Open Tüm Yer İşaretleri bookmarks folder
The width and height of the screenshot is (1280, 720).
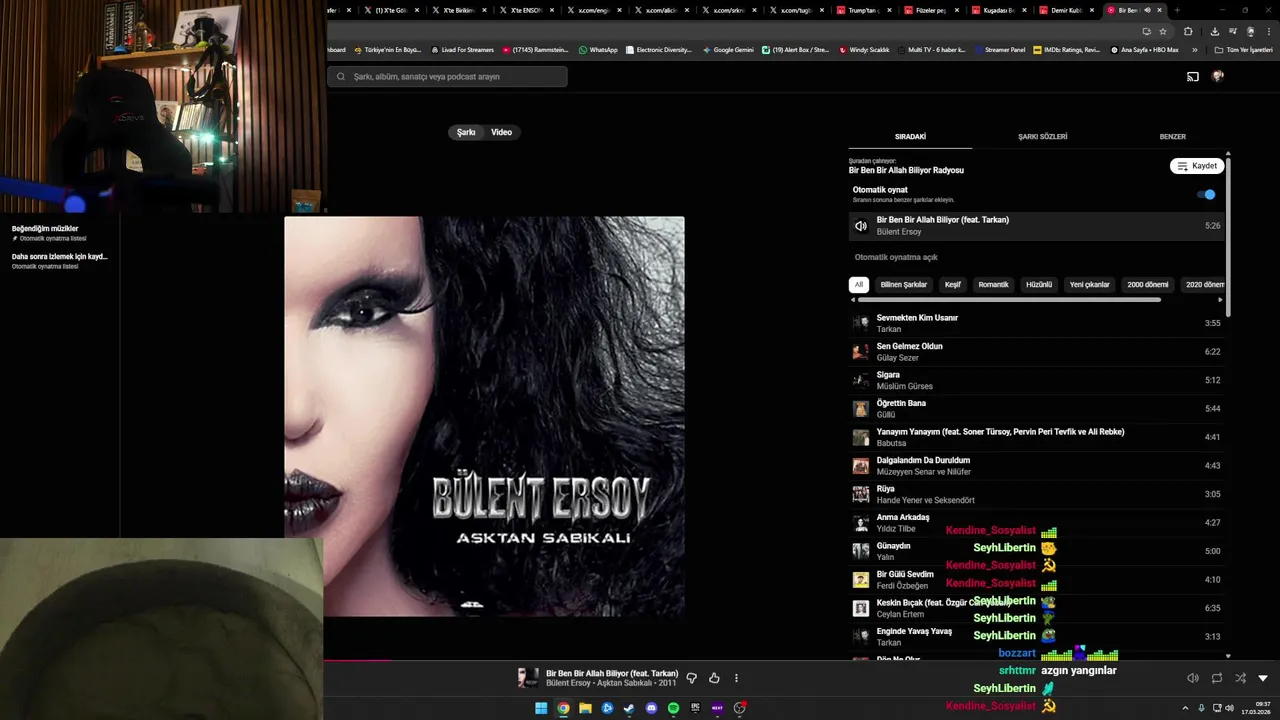[1243, 50]
